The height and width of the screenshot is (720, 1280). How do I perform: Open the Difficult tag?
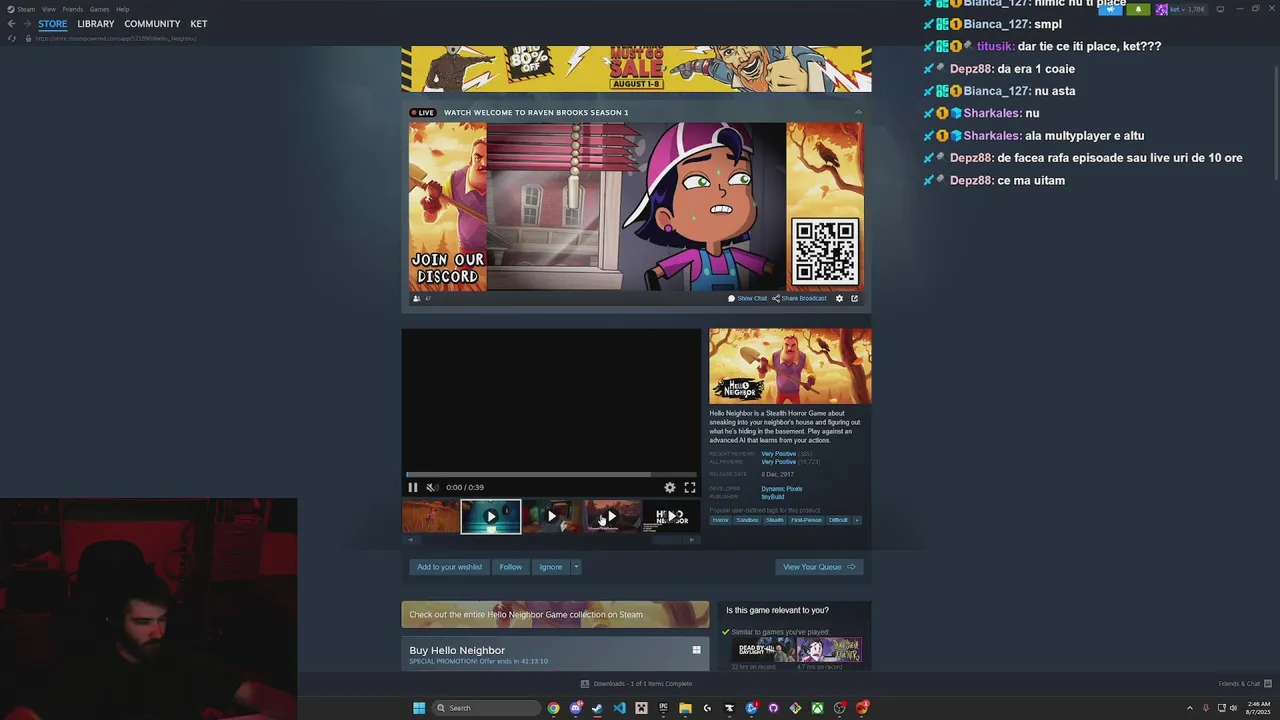coord(838,520)
